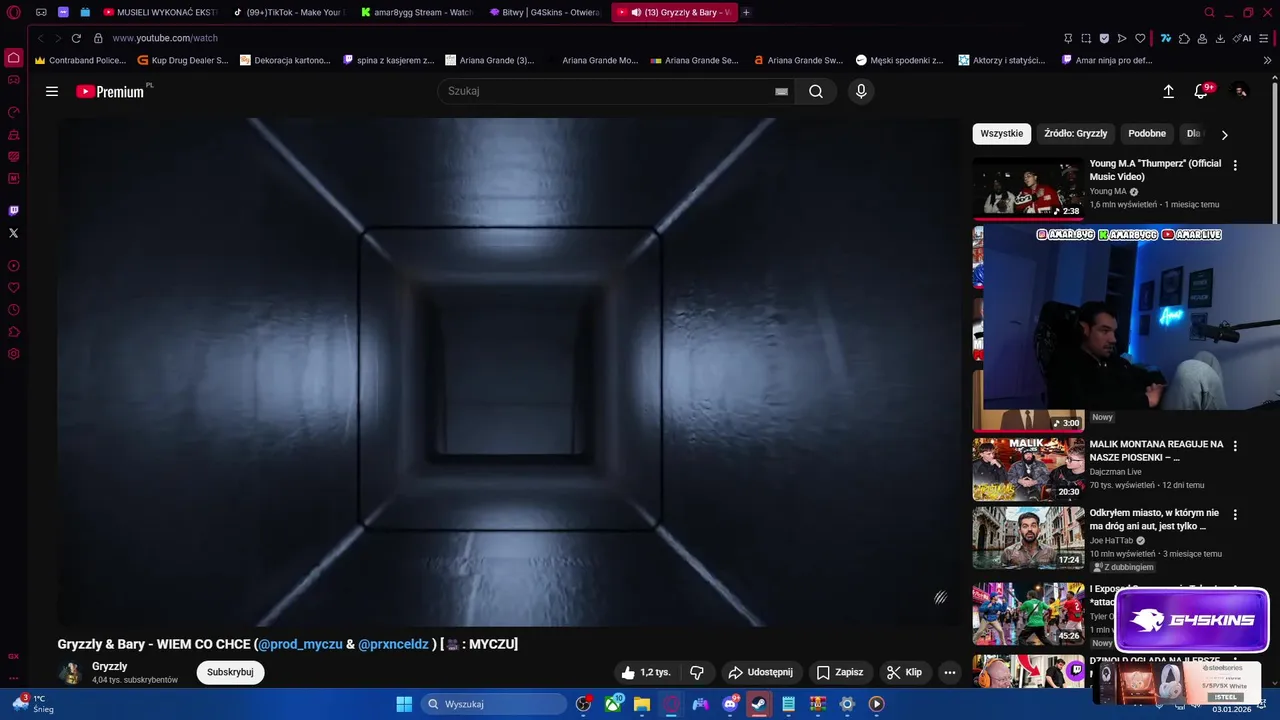Open Opera extensions puzzle icon
Viewport: 1280px width, 720px height.
[1184, 38]
